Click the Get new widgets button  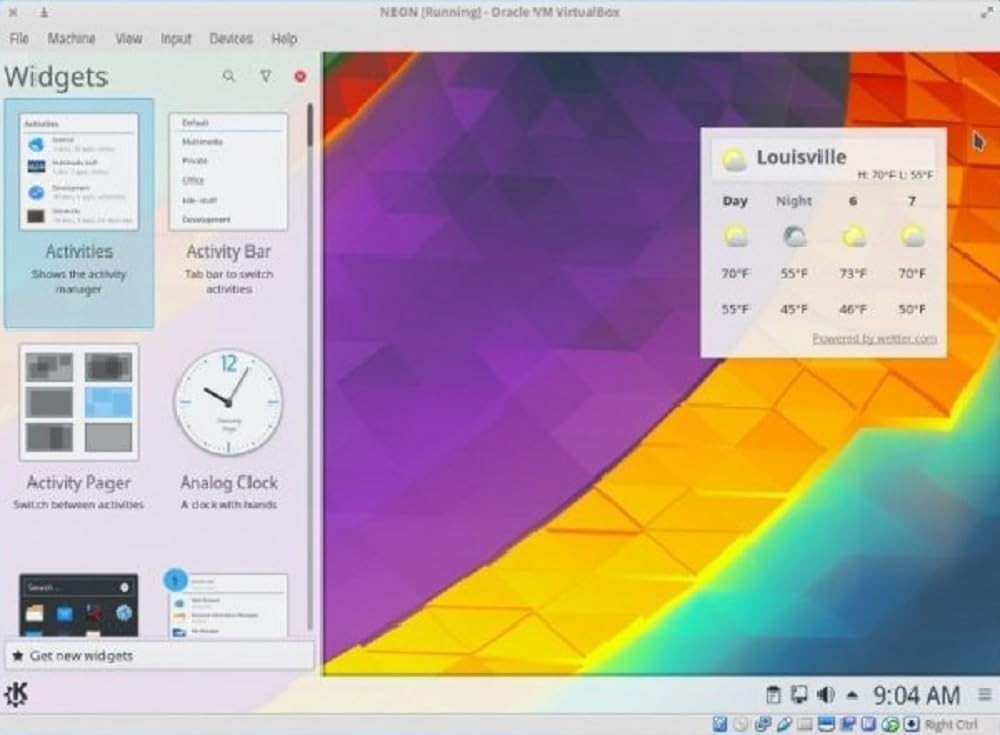(159, 655)
